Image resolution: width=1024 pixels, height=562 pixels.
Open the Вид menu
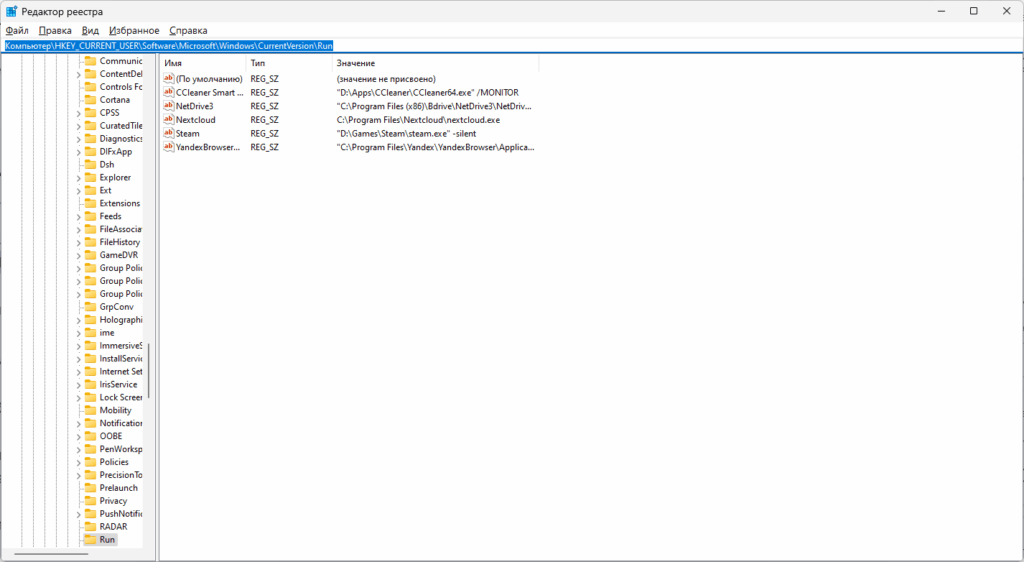pyautogui.click(x=90, y=31)
